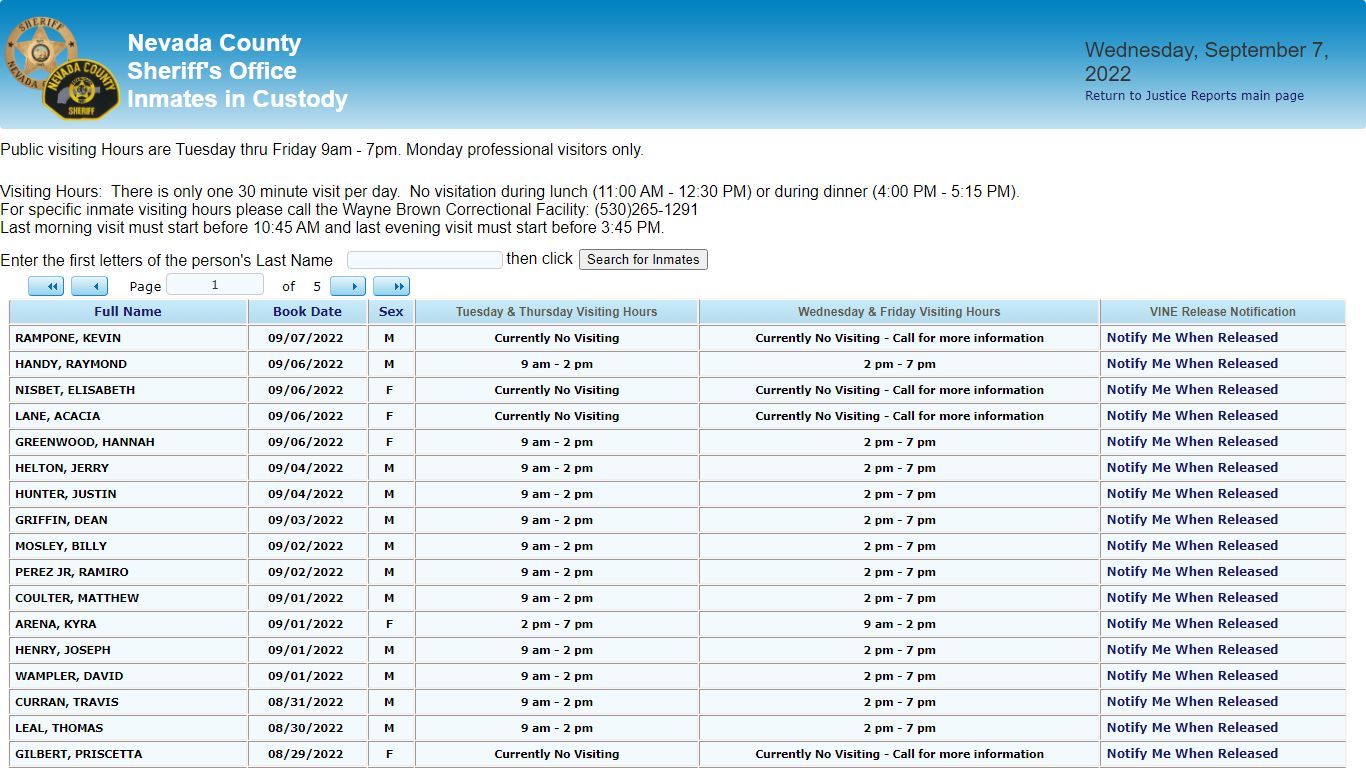Select the name MOSLEY, BILLY

[x=61, y=546]
